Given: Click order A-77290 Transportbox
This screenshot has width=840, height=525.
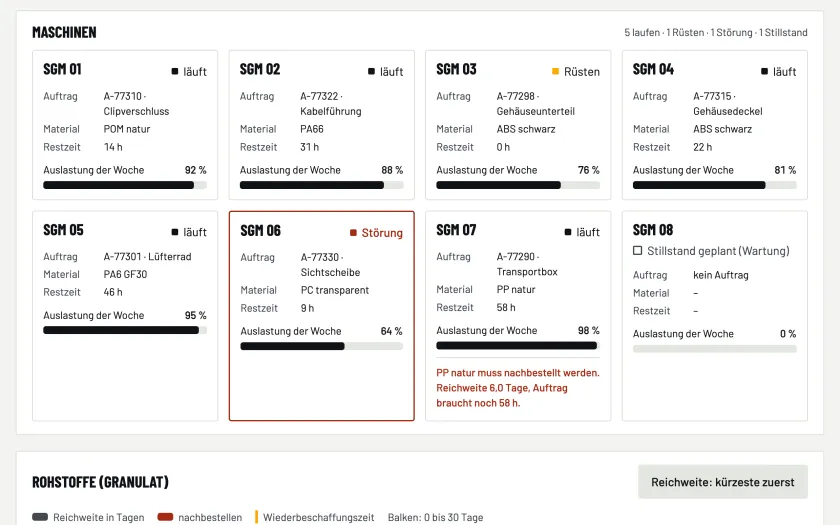Looking at the screenshot, I should click(x=527, y=264).
